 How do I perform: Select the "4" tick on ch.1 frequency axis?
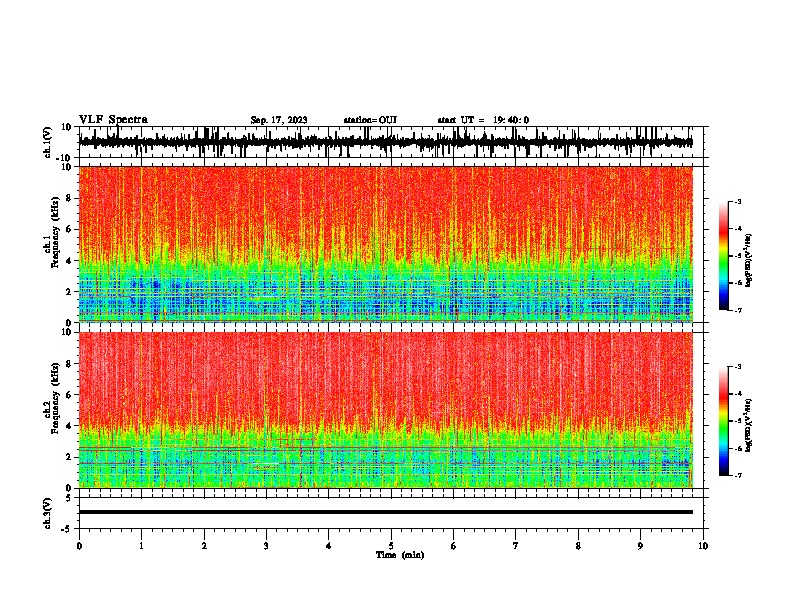click(69, 261)
